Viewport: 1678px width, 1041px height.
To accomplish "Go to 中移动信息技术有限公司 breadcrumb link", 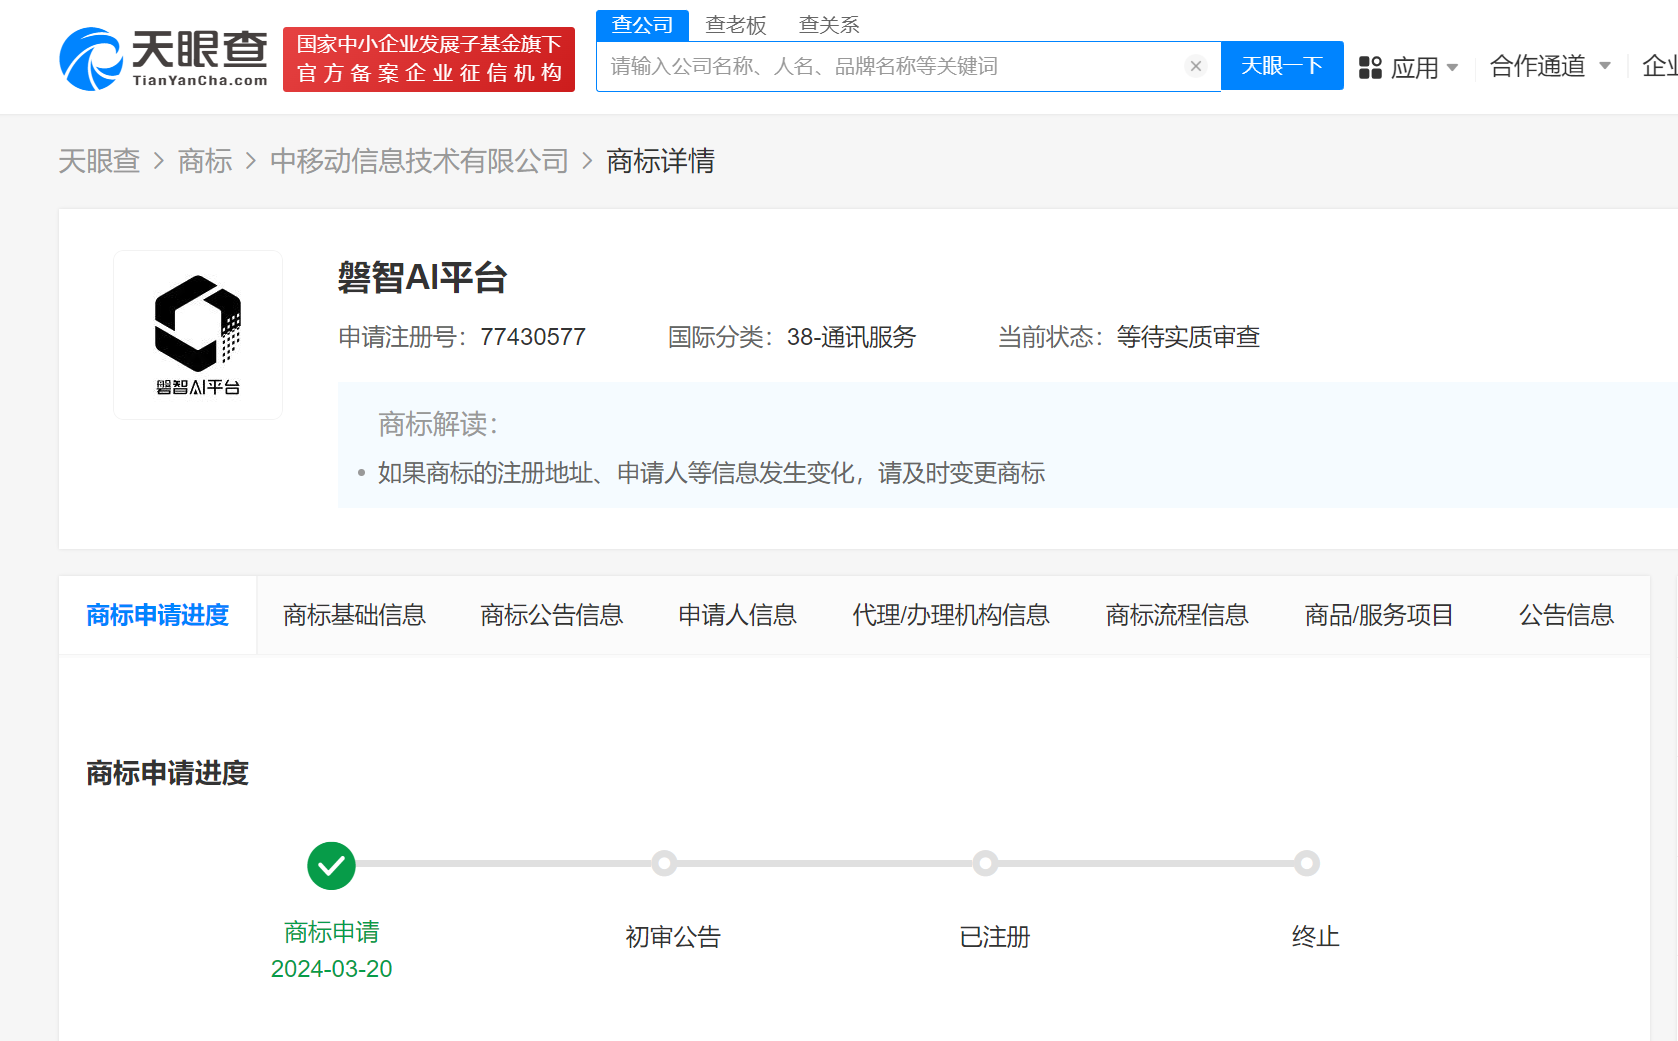I will [x=419, y=161].
